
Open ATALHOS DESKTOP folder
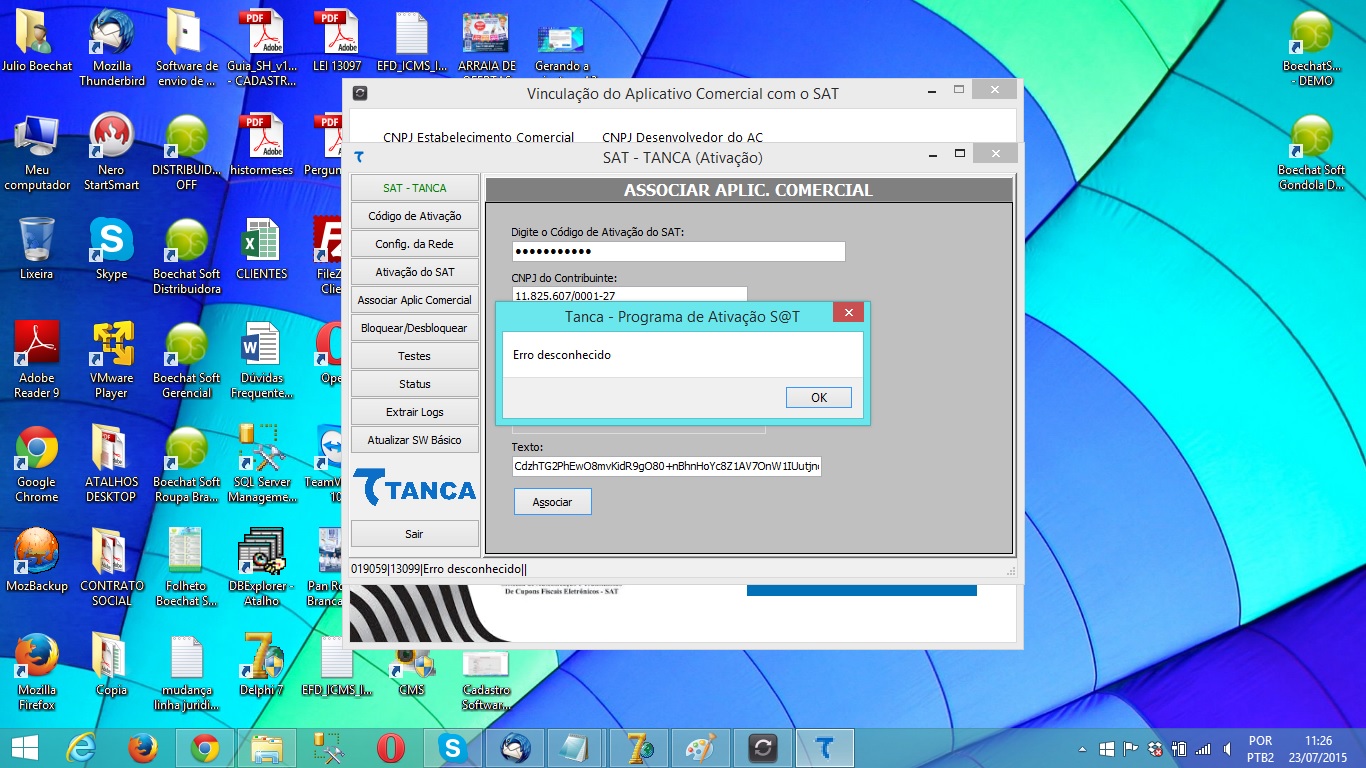[112, 464]
